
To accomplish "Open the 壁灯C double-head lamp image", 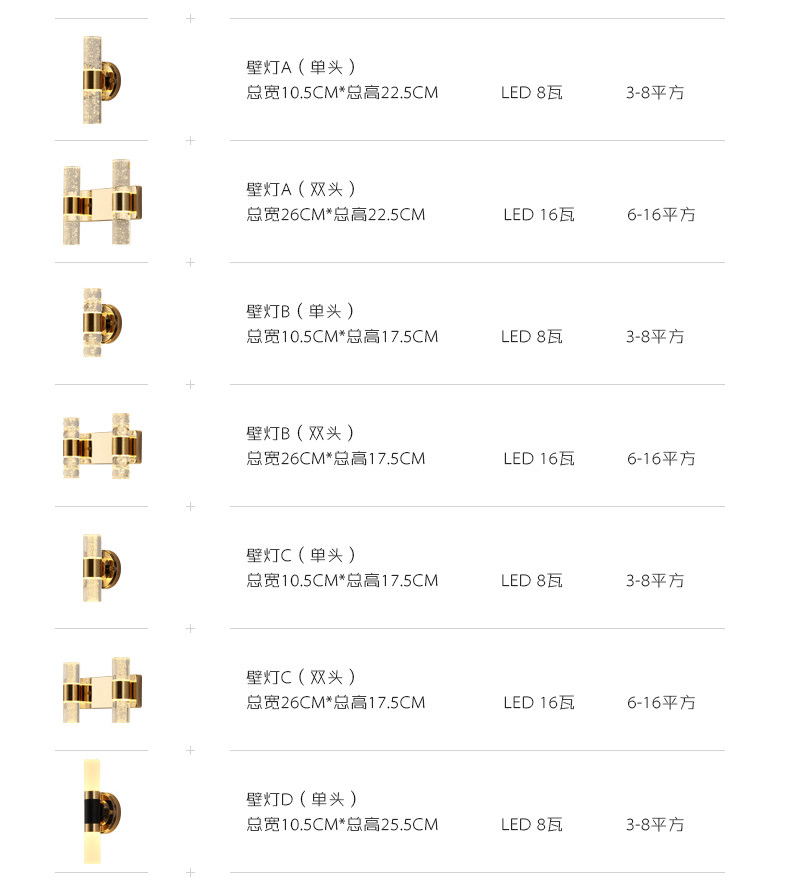I will [x=101, y=689].
